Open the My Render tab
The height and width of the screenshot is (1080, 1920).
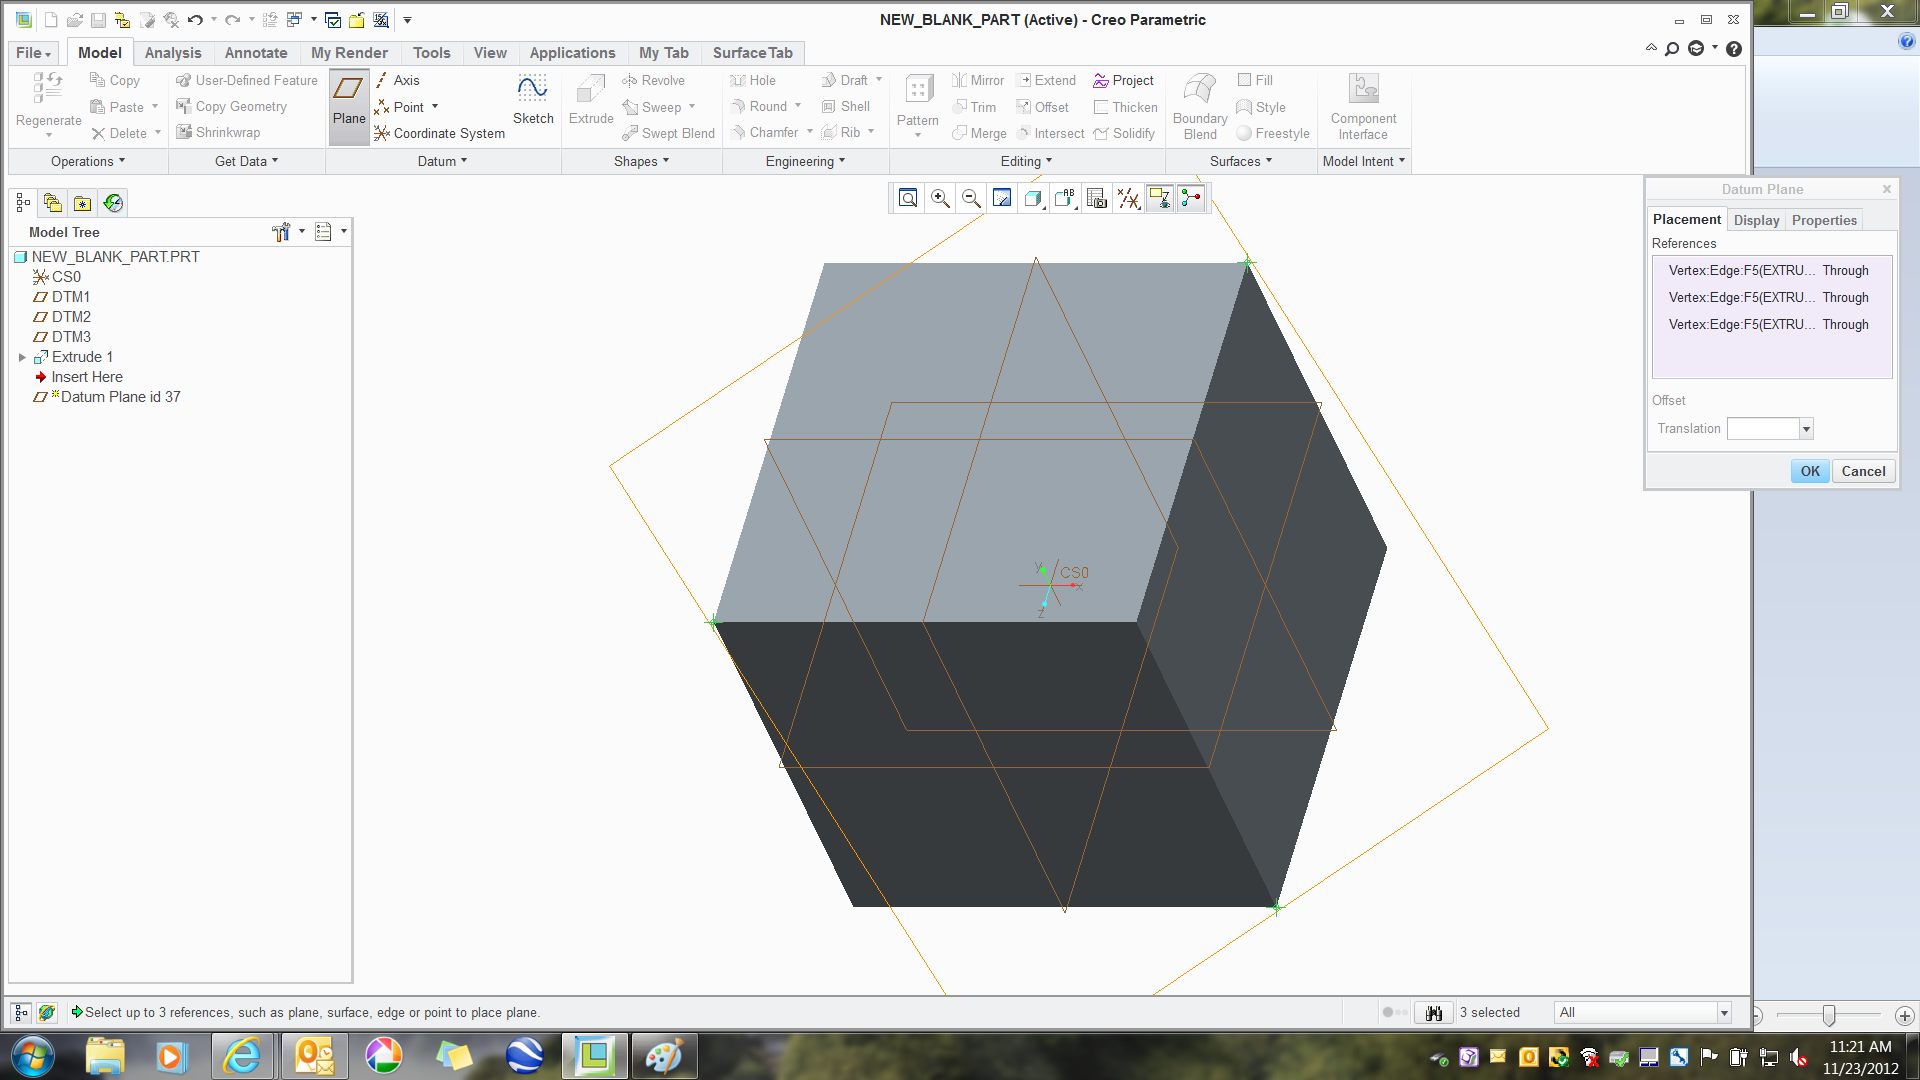point(349,53)
